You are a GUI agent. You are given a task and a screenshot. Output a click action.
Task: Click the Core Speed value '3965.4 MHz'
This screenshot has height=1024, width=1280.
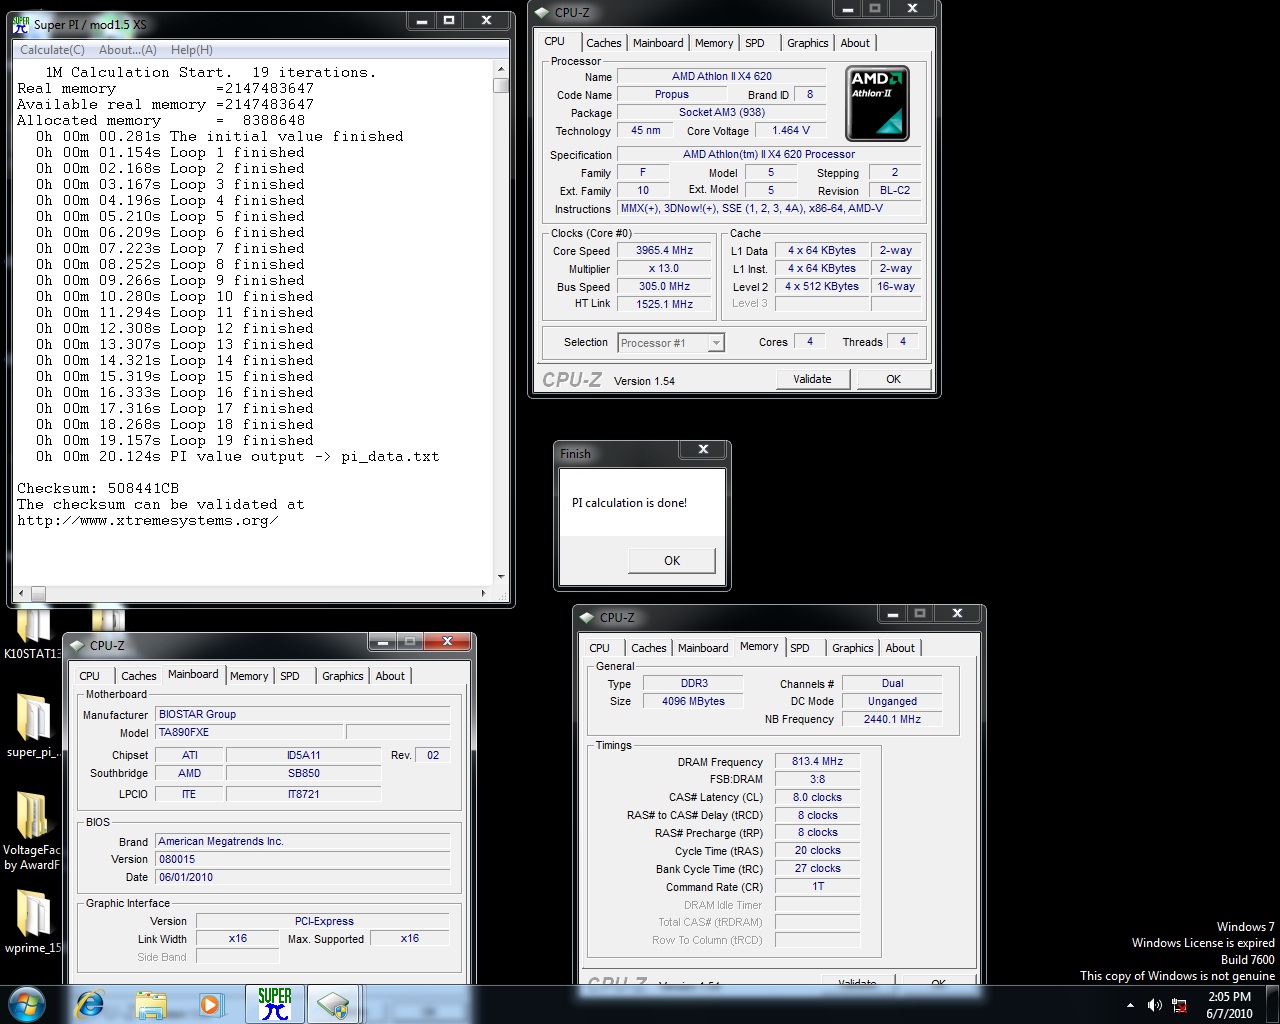click(664, 251)
